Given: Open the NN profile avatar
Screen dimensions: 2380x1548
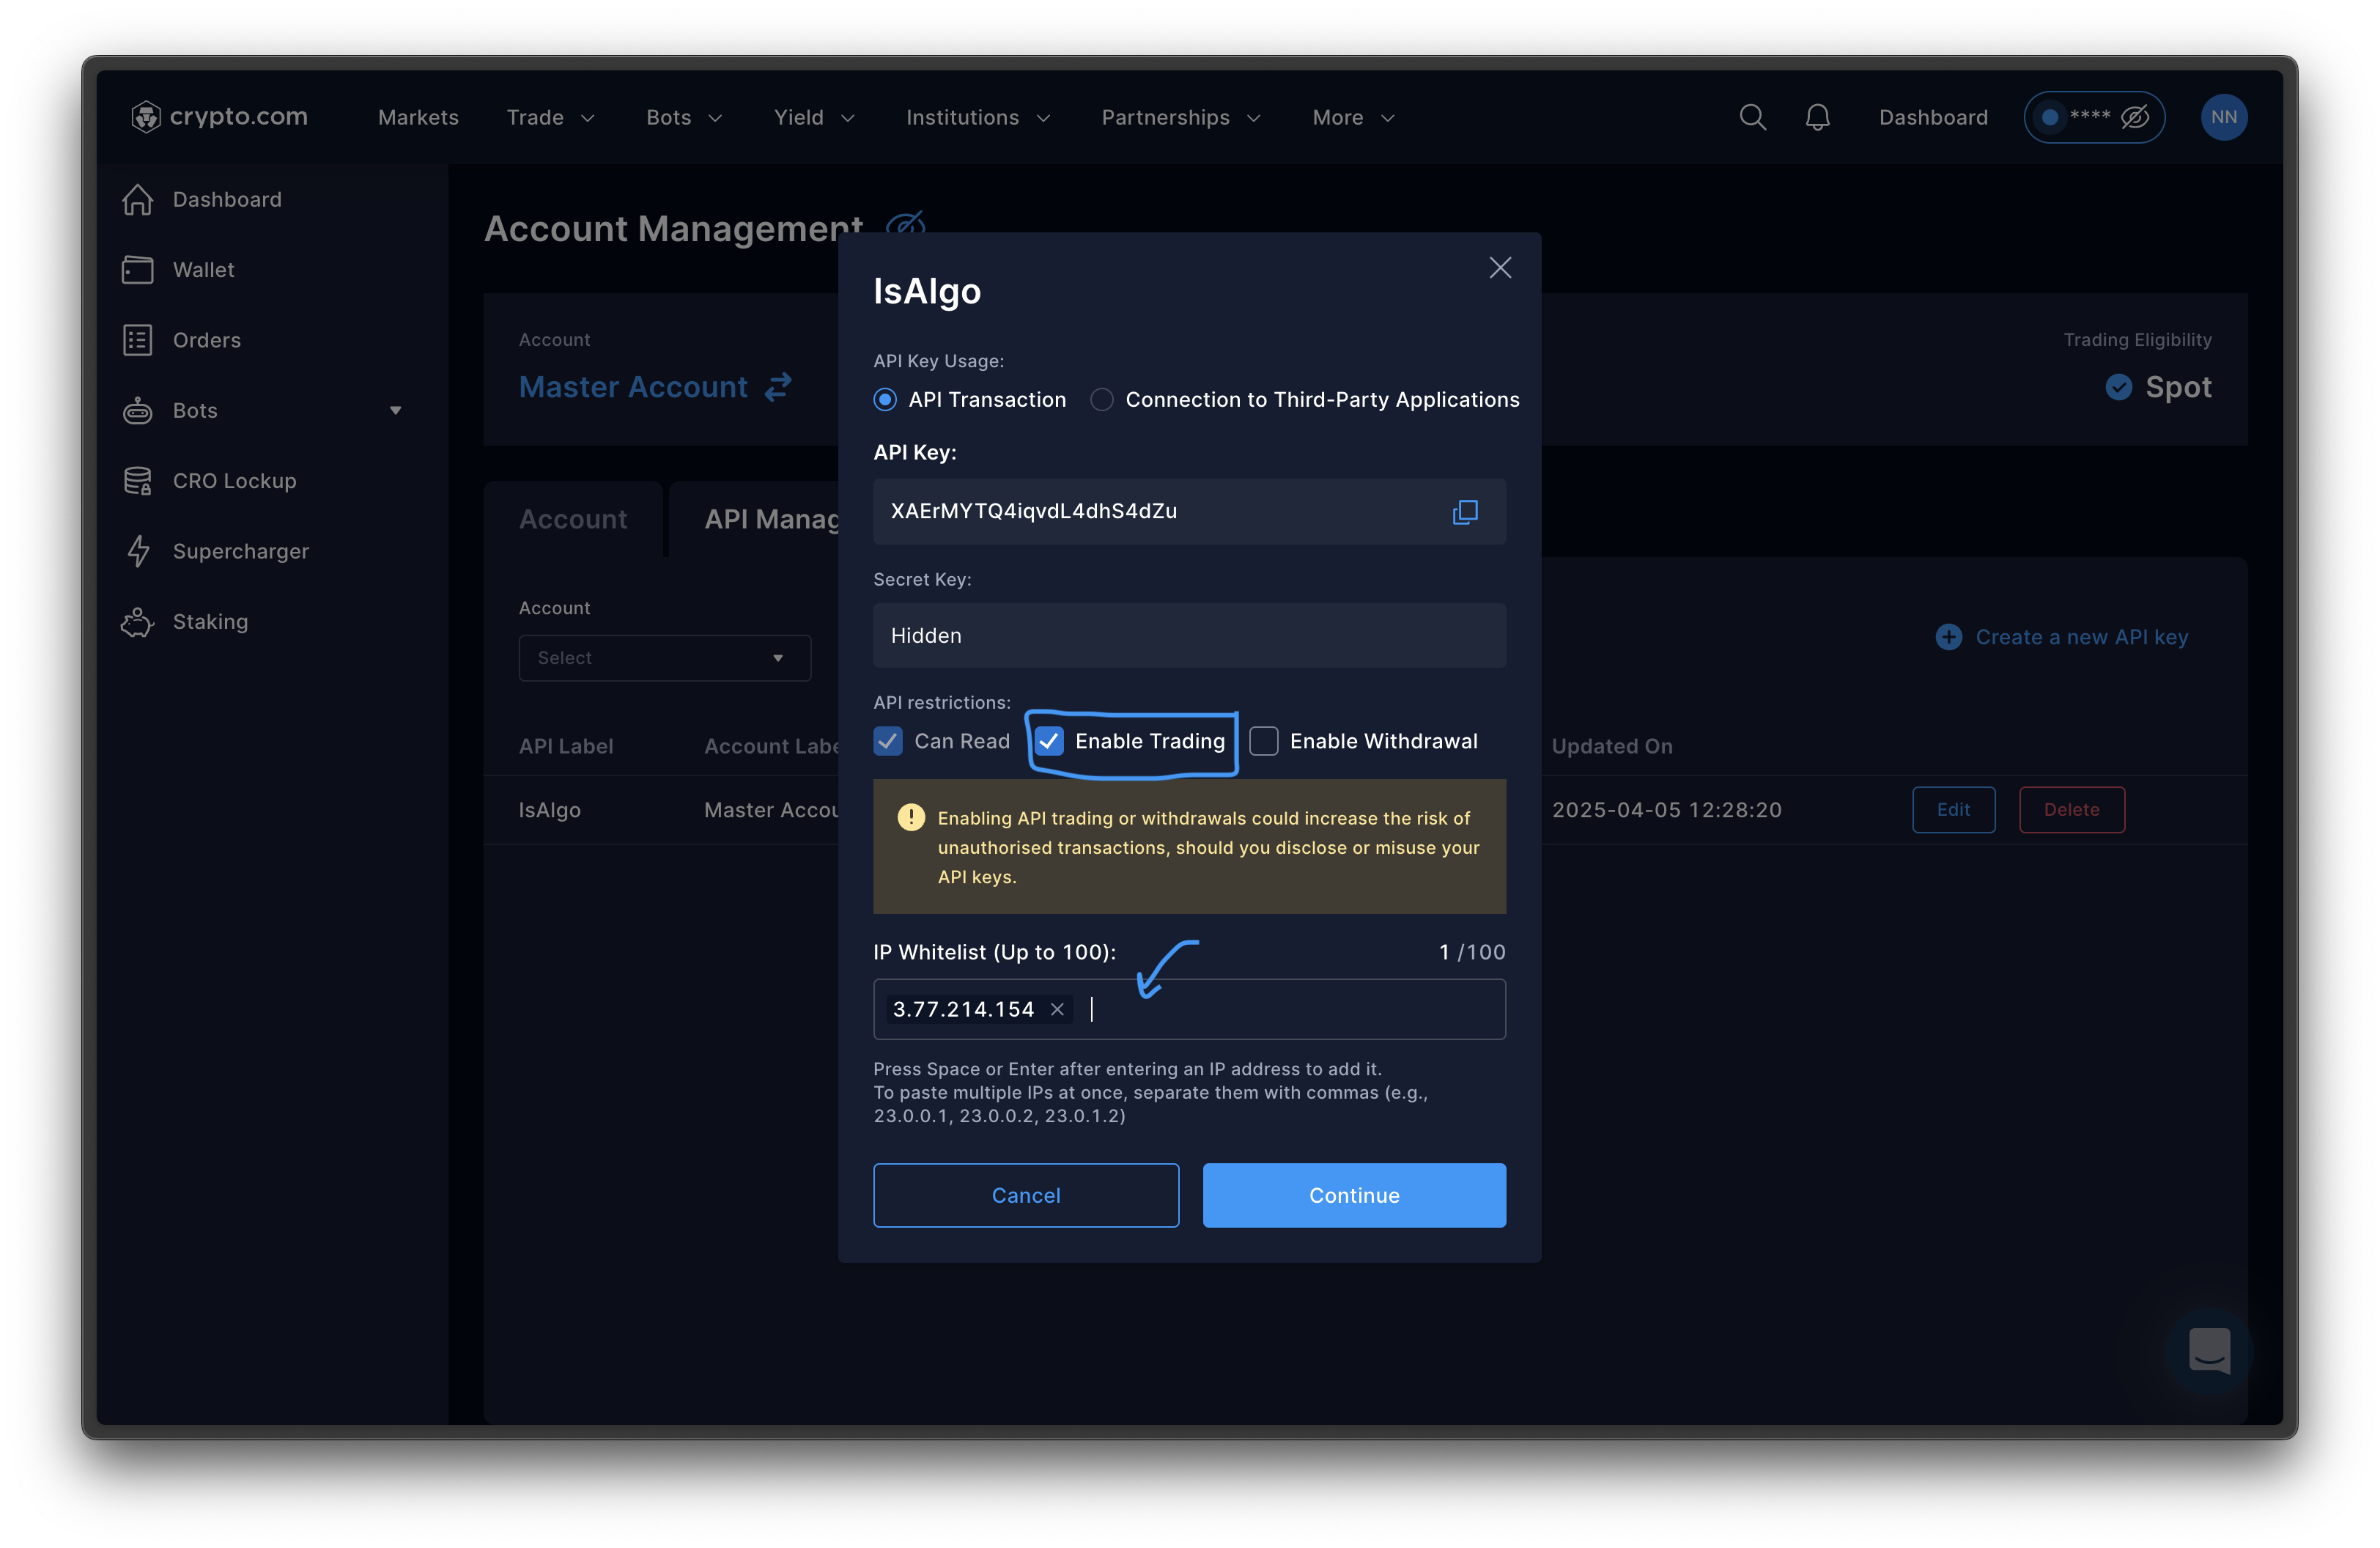Looking at the screenshot, I should pos(2223,117).
